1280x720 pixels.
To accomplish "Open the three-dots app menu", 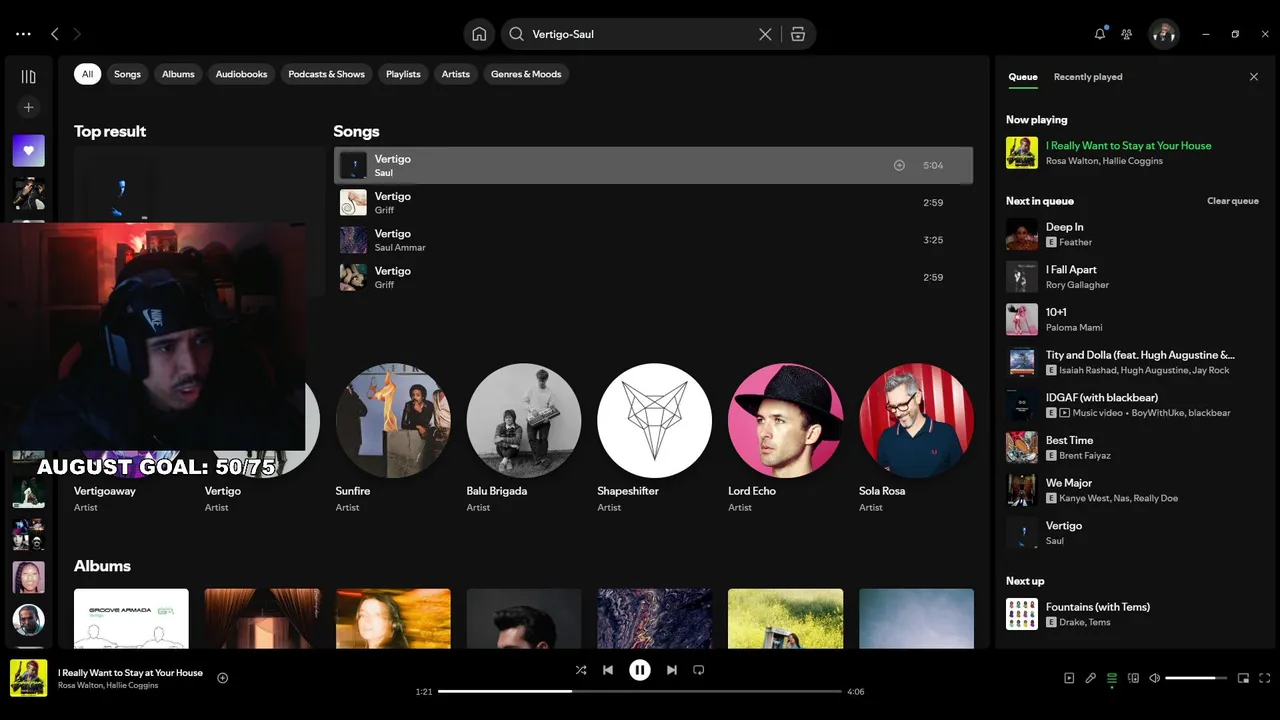I will click(23, 34).
